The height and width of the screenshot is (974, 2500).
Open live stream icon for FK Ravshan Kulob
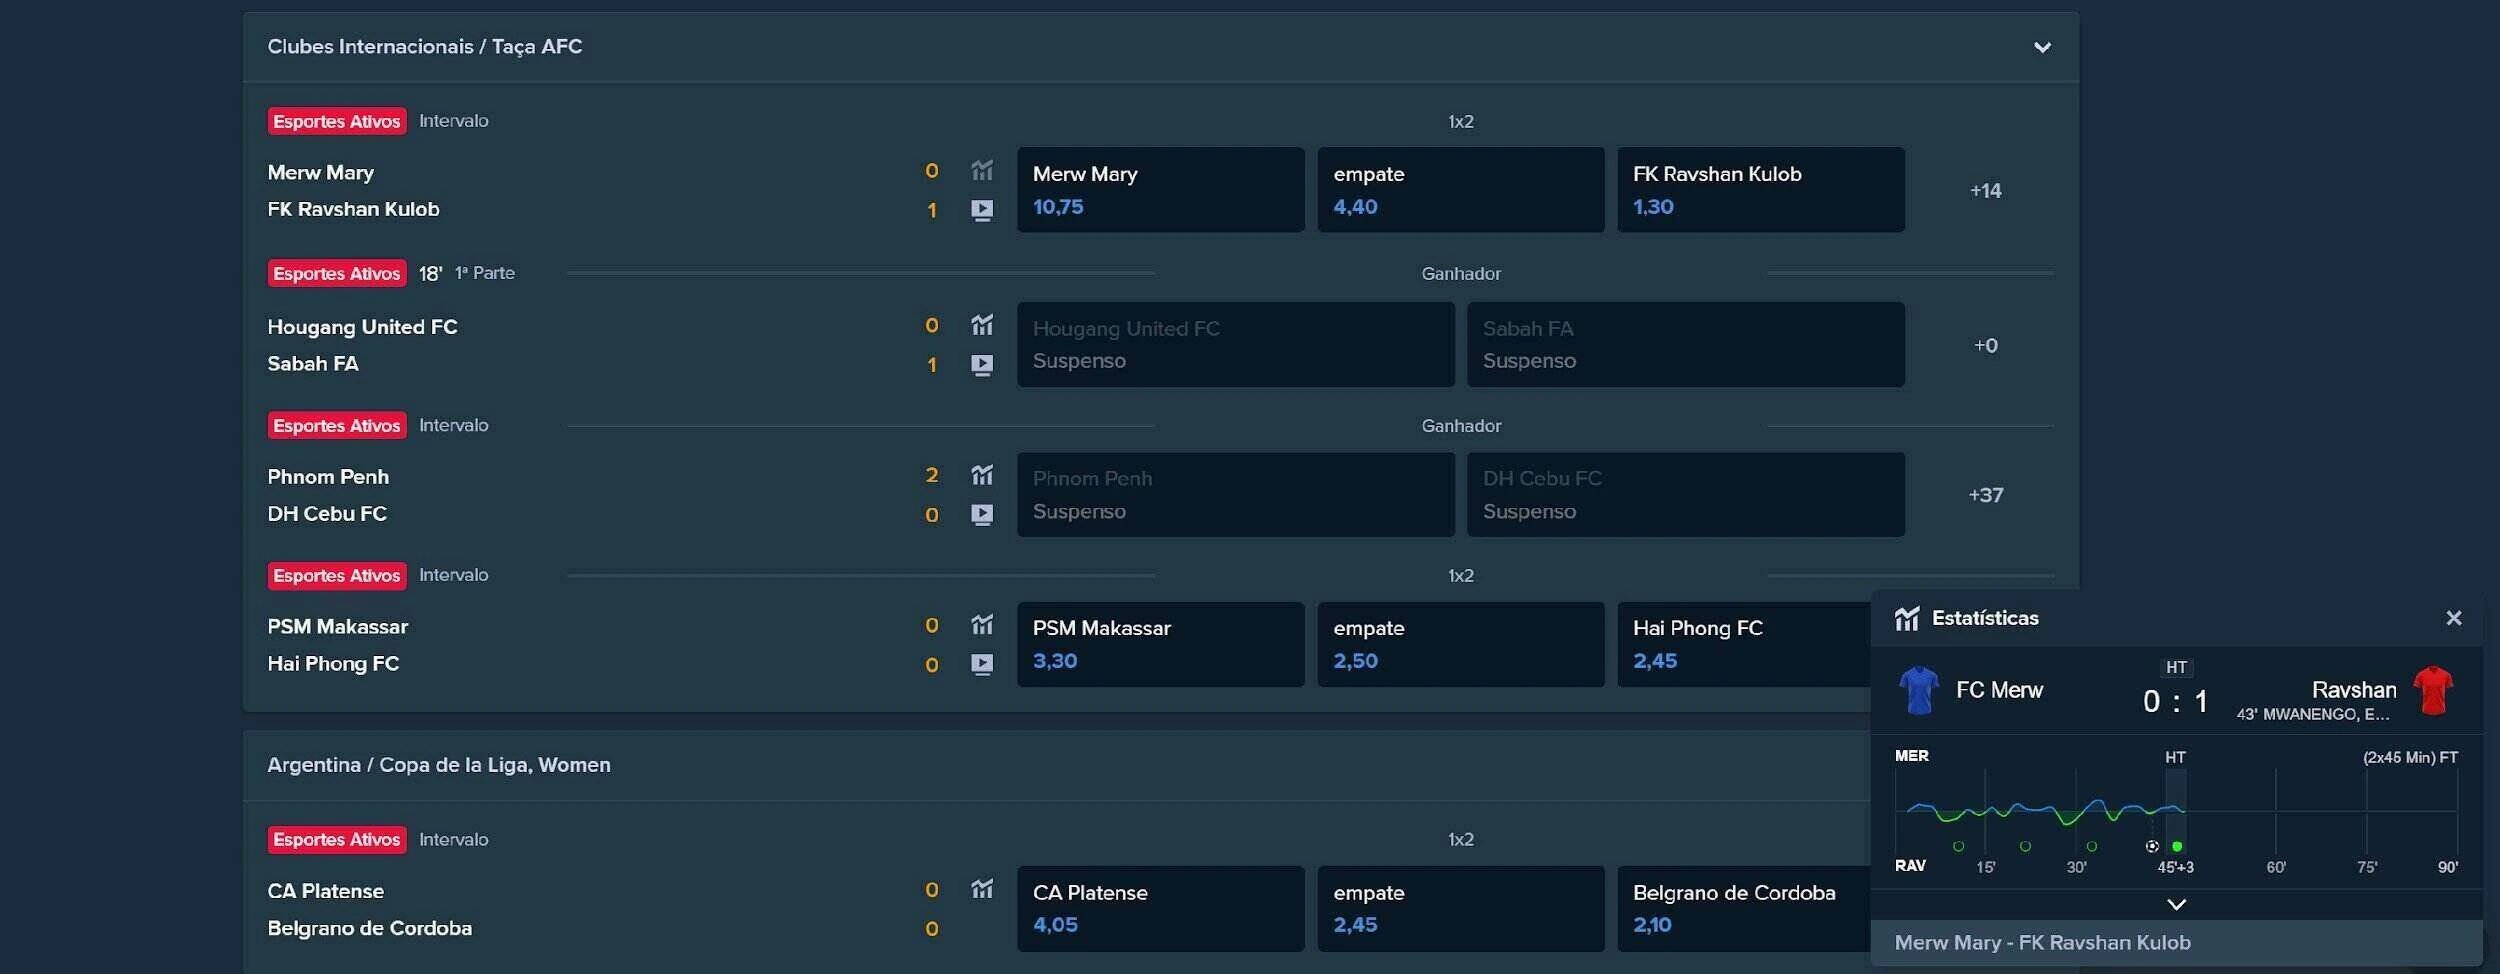point(982,210)
